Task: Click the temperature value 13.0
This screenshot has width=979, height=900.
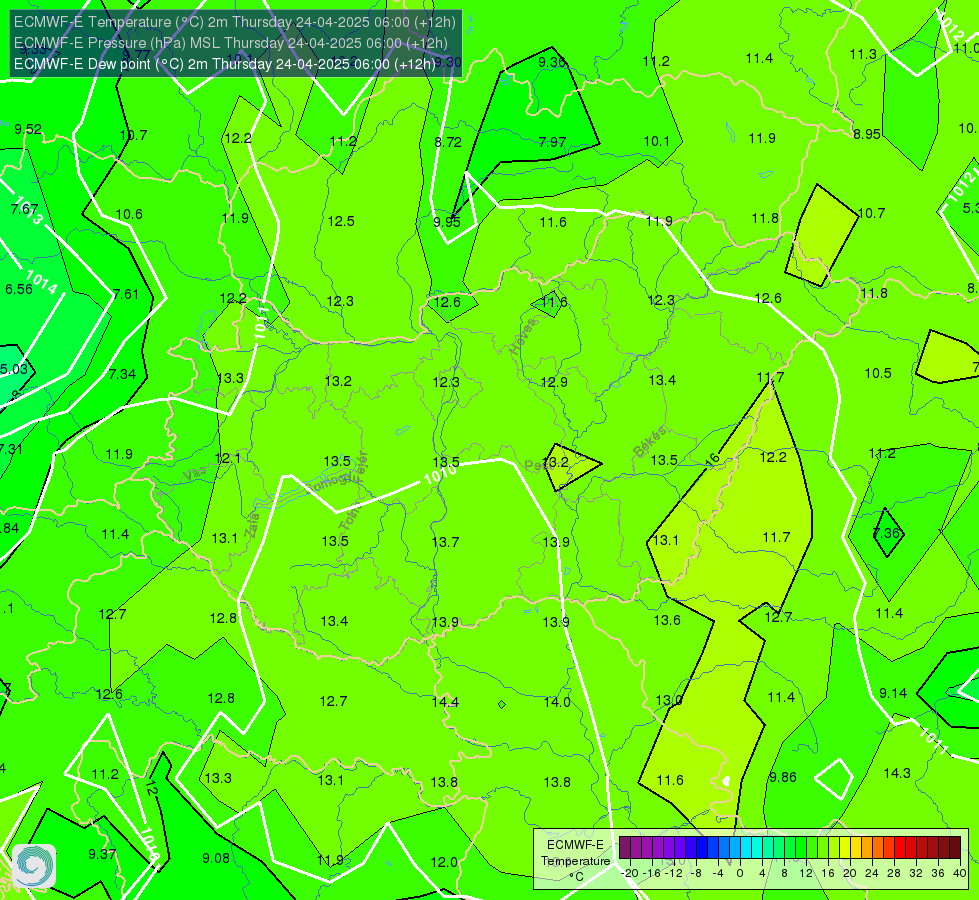Action: [x=669, y=700]
